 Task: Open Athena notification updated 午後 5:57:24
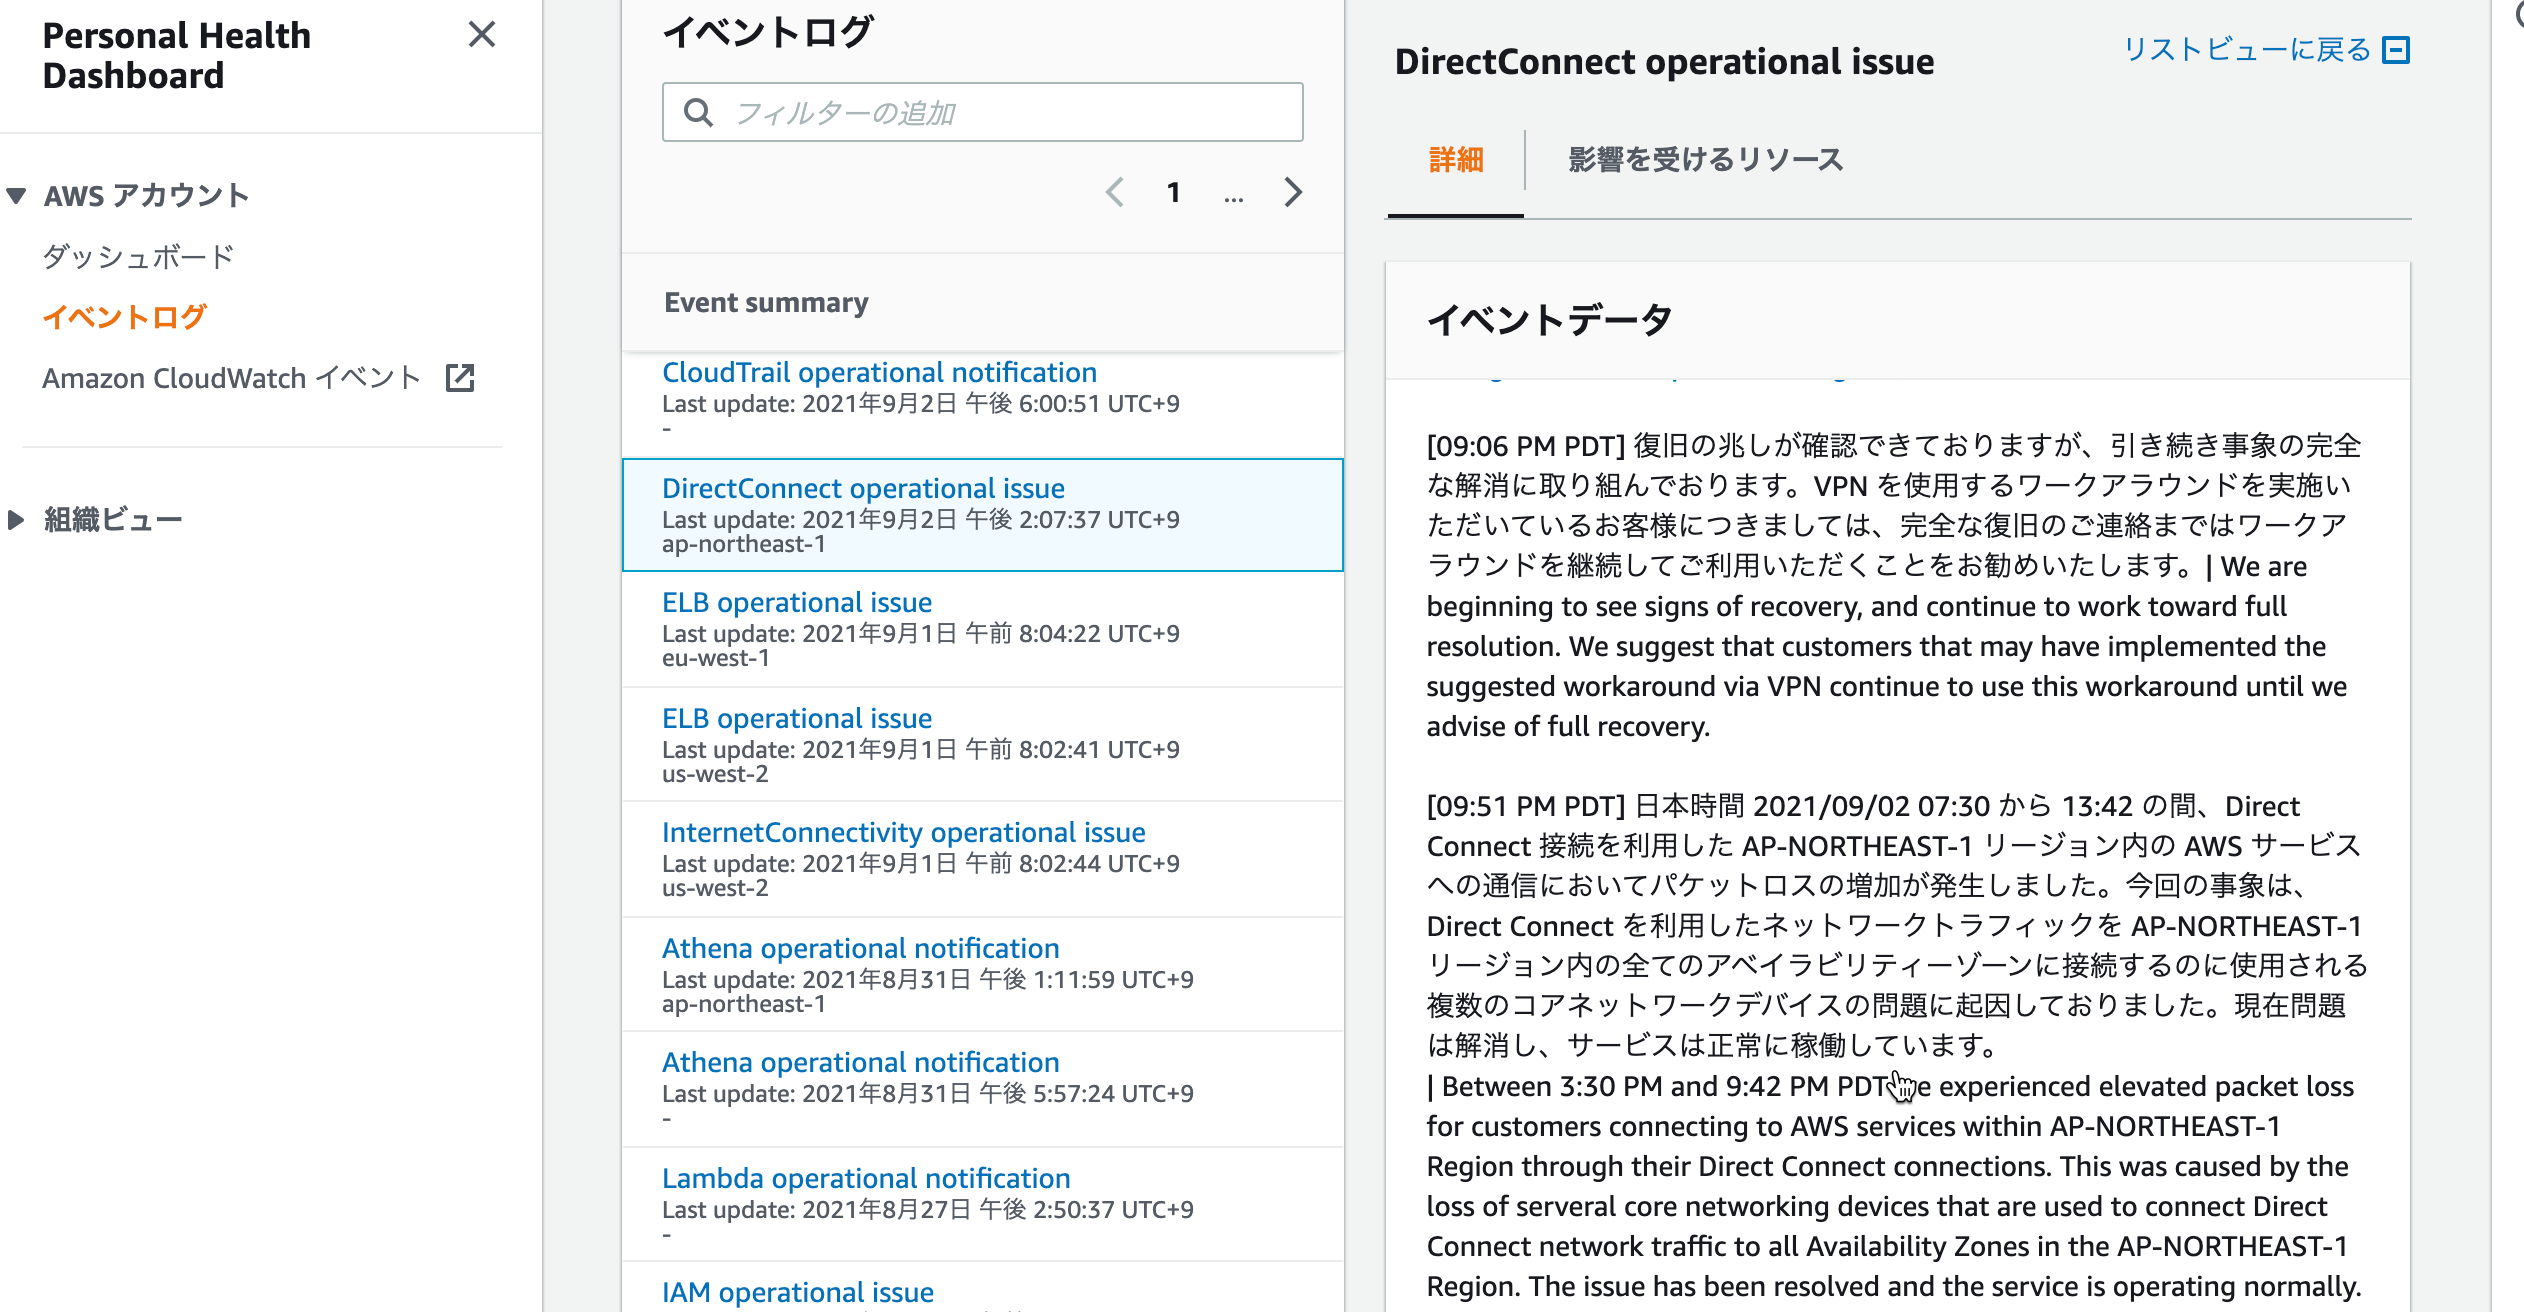coord(861,1062)
